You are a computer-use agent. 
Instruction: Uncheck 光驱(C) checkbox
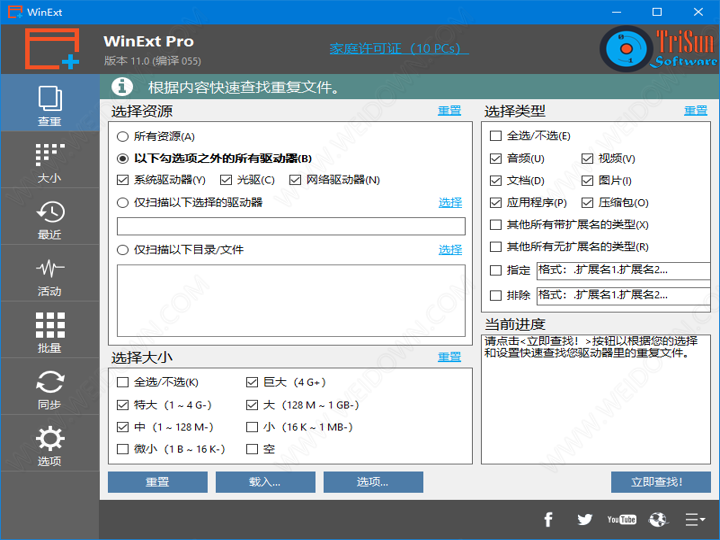[x=225, y=180]
